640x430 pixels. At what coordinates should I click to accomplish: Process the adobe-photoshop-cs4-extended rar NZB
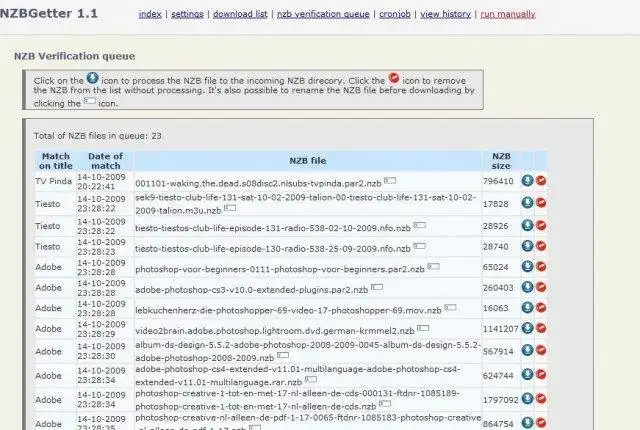click(527, 374)
